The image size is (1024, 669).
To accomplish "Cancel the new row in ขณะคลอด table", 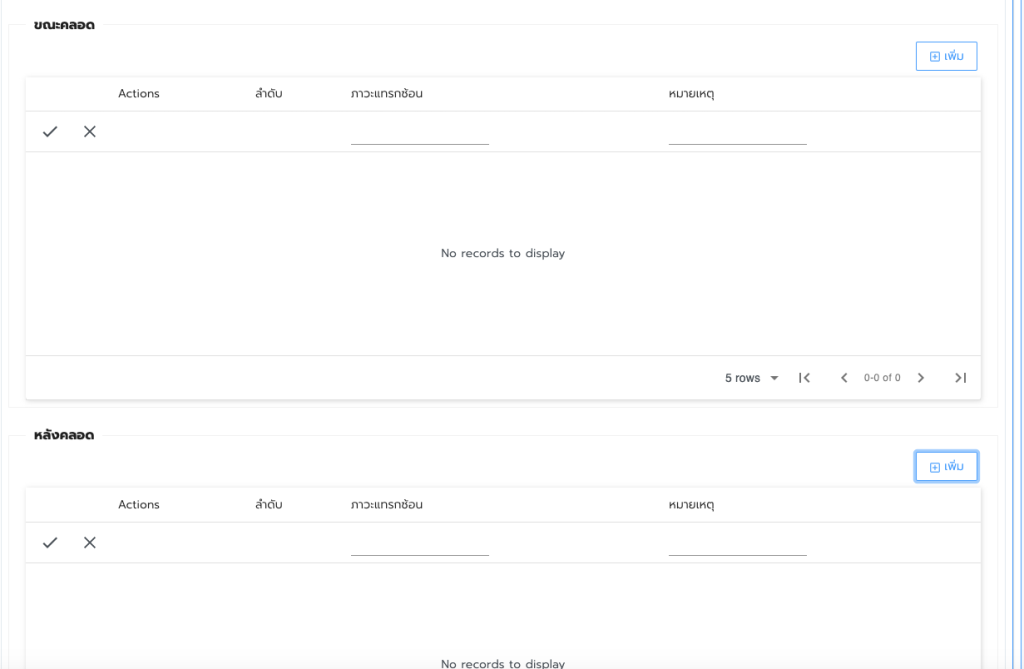I will click(90, 131).
